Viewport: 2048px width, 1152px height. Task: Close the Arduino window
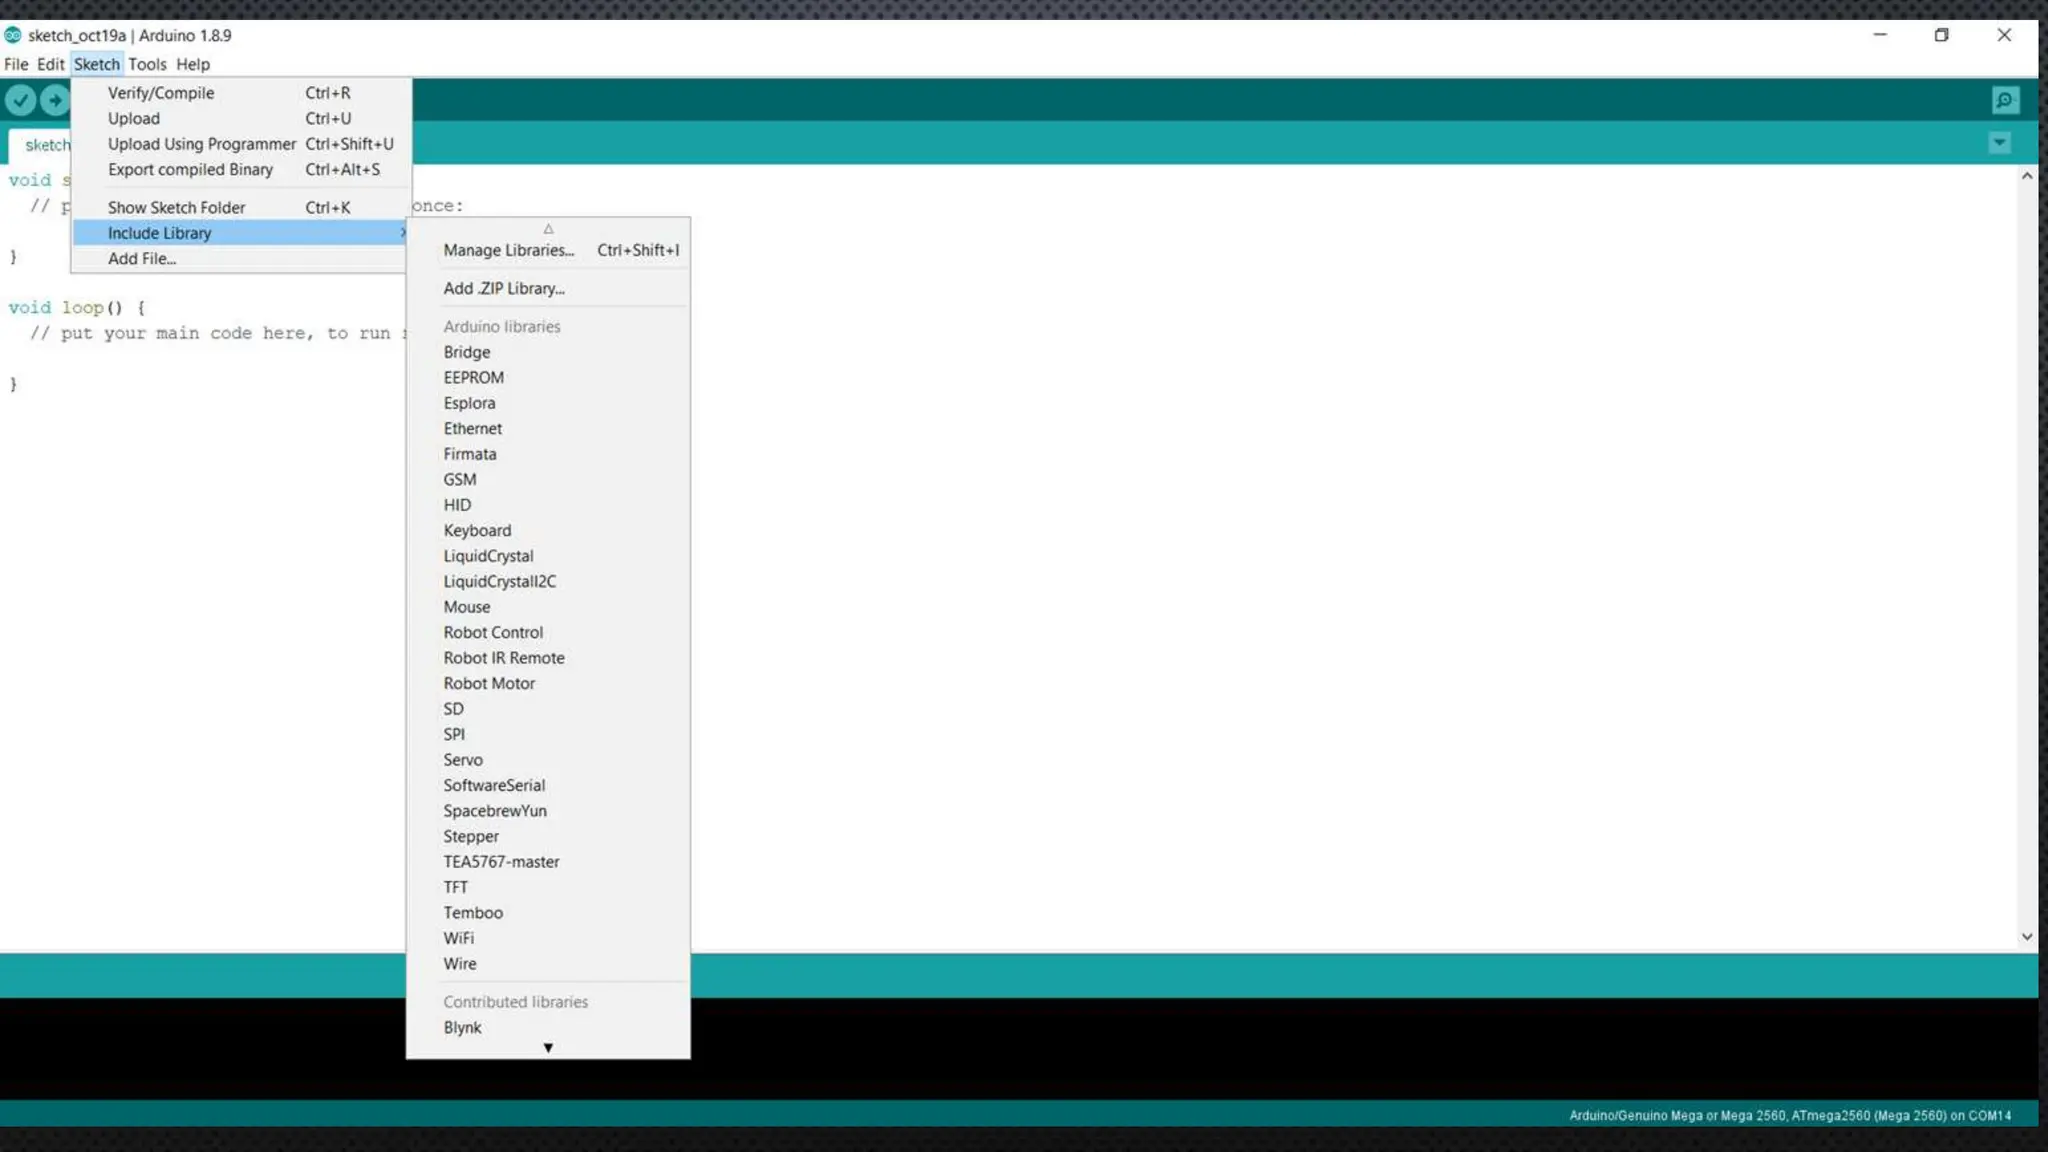[x=2004, y=35]
